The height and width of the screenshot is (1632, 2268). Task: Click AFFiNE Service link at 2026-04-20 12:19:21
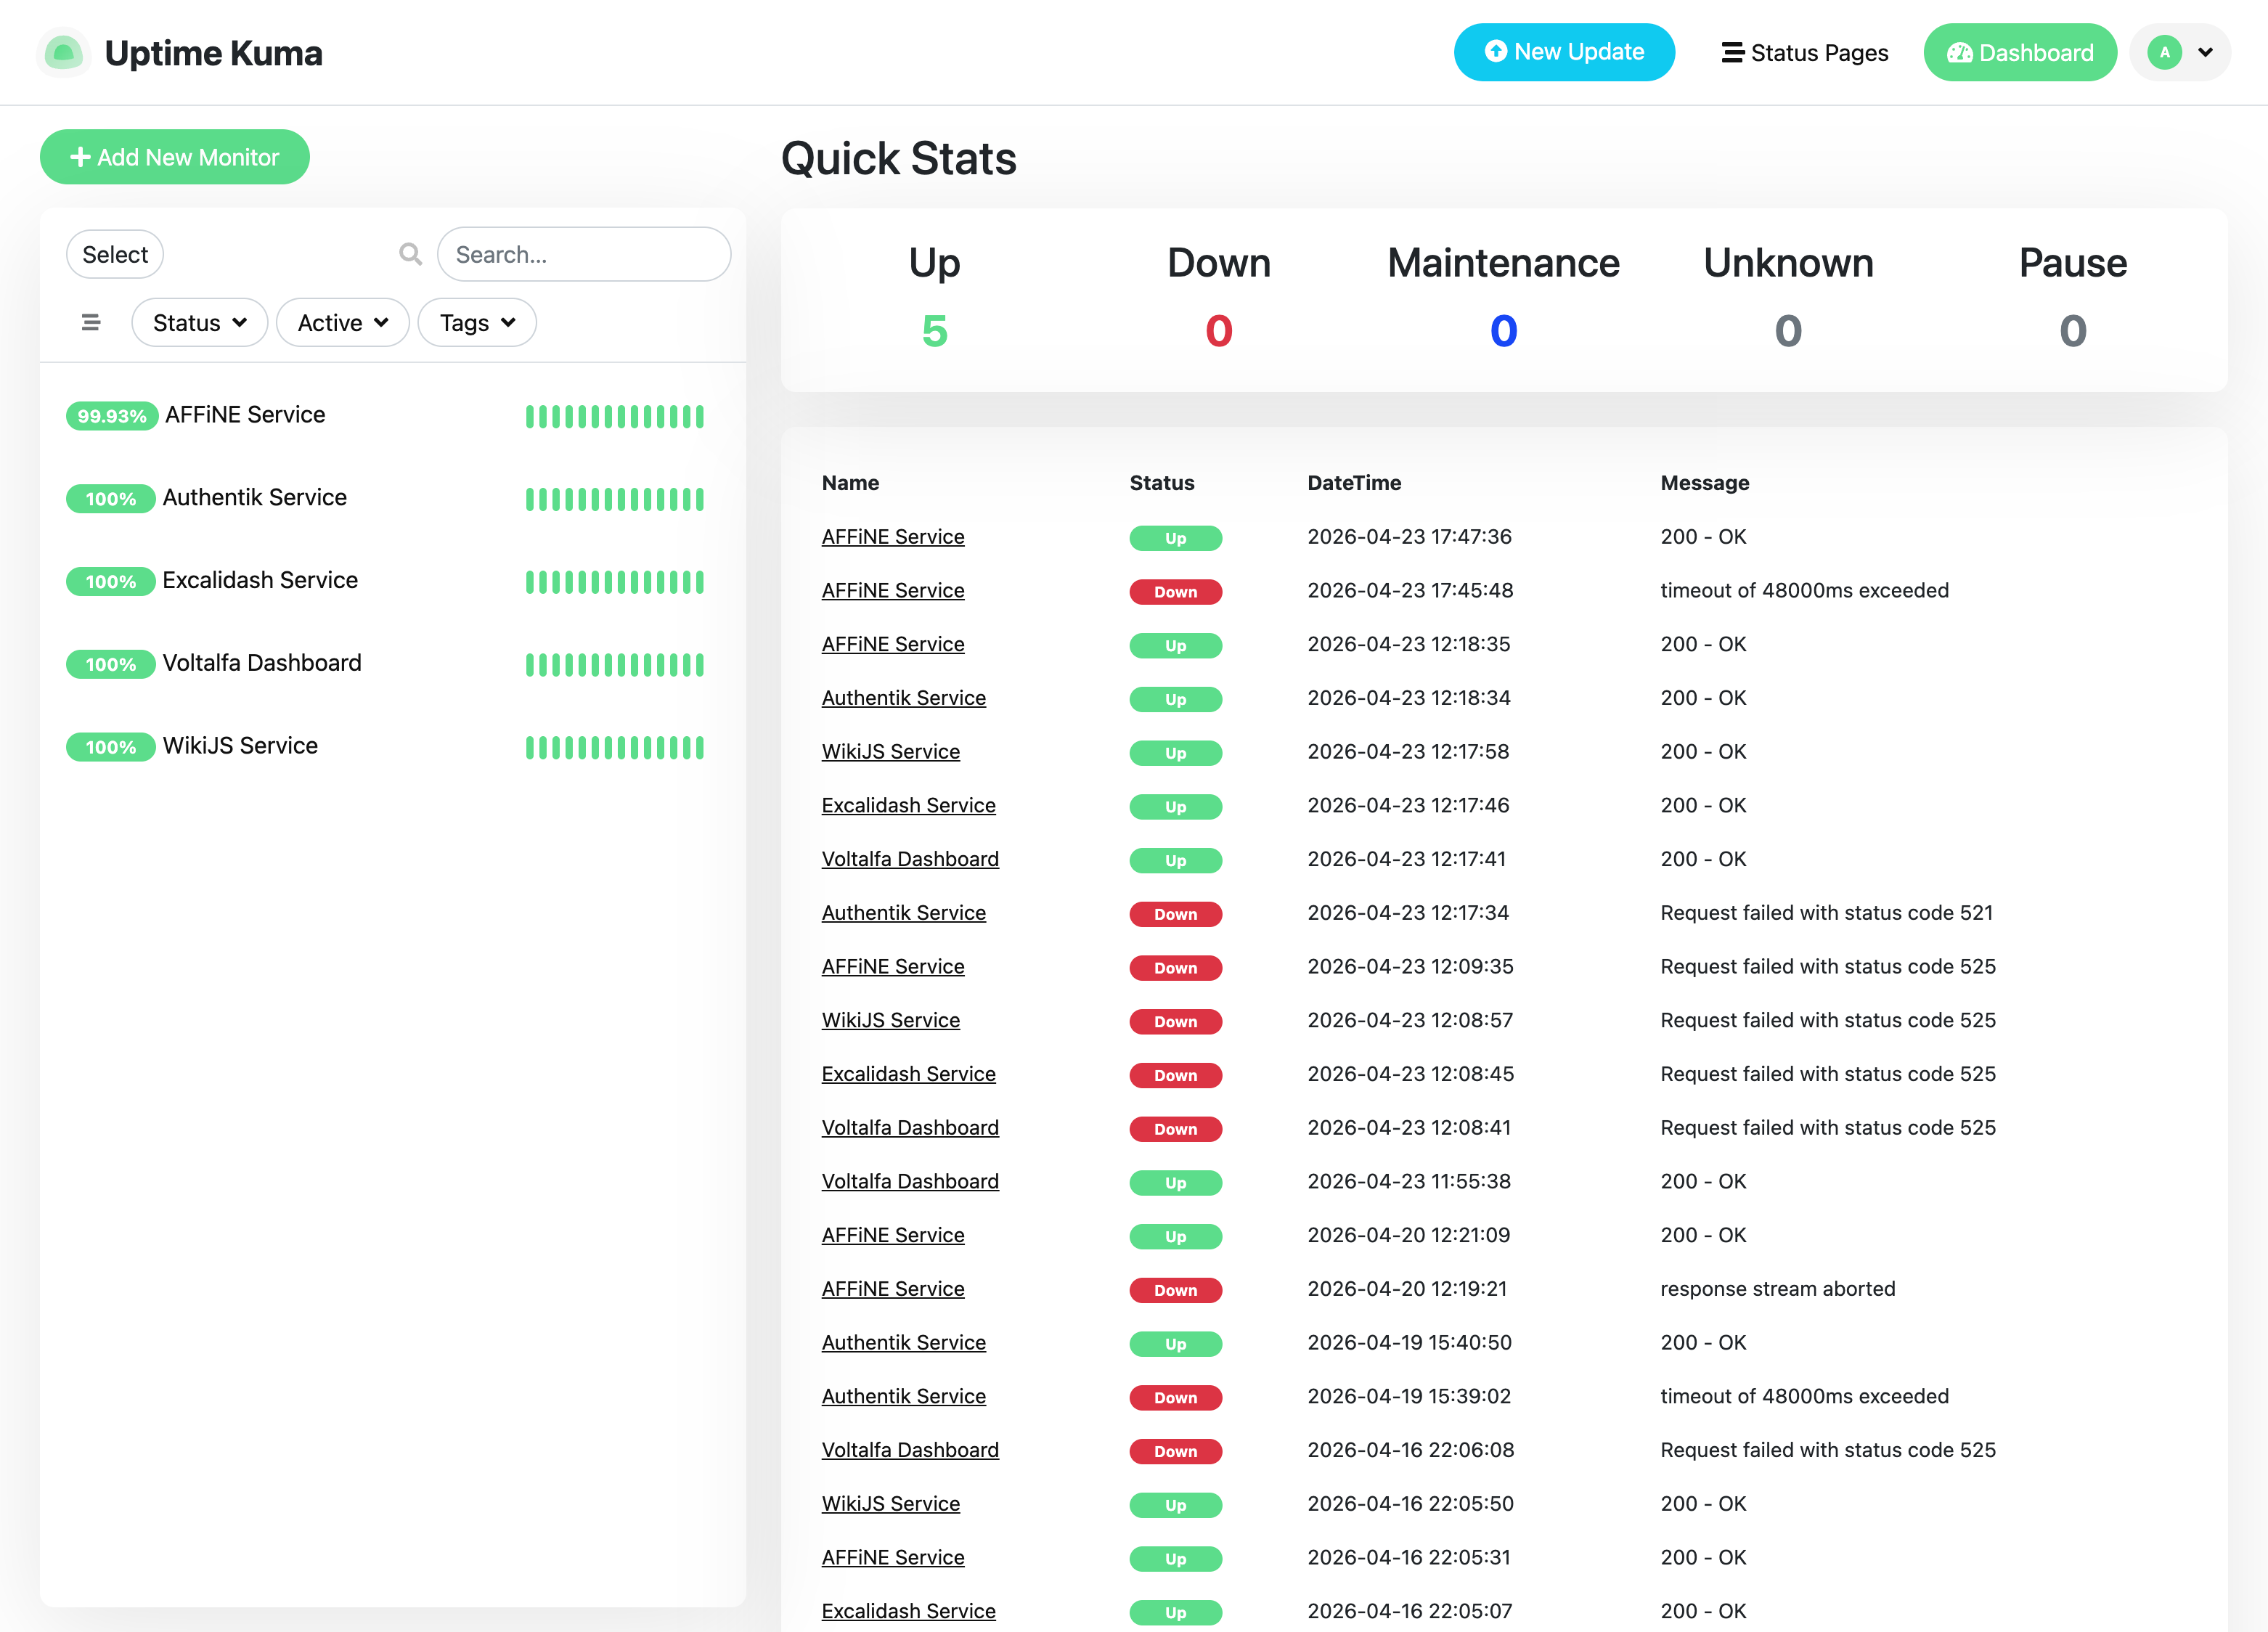click(893, 1289)
